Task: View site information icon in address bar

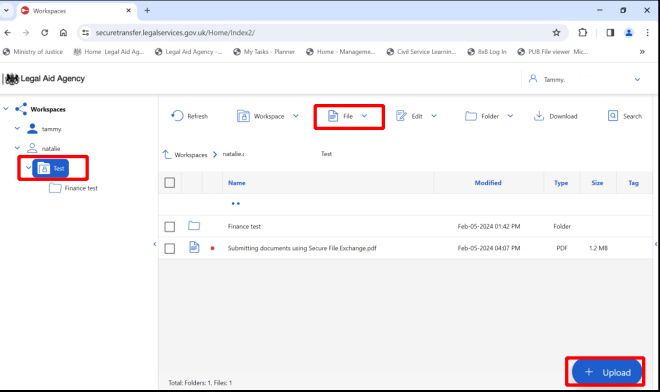Action: tap(85, 32)
